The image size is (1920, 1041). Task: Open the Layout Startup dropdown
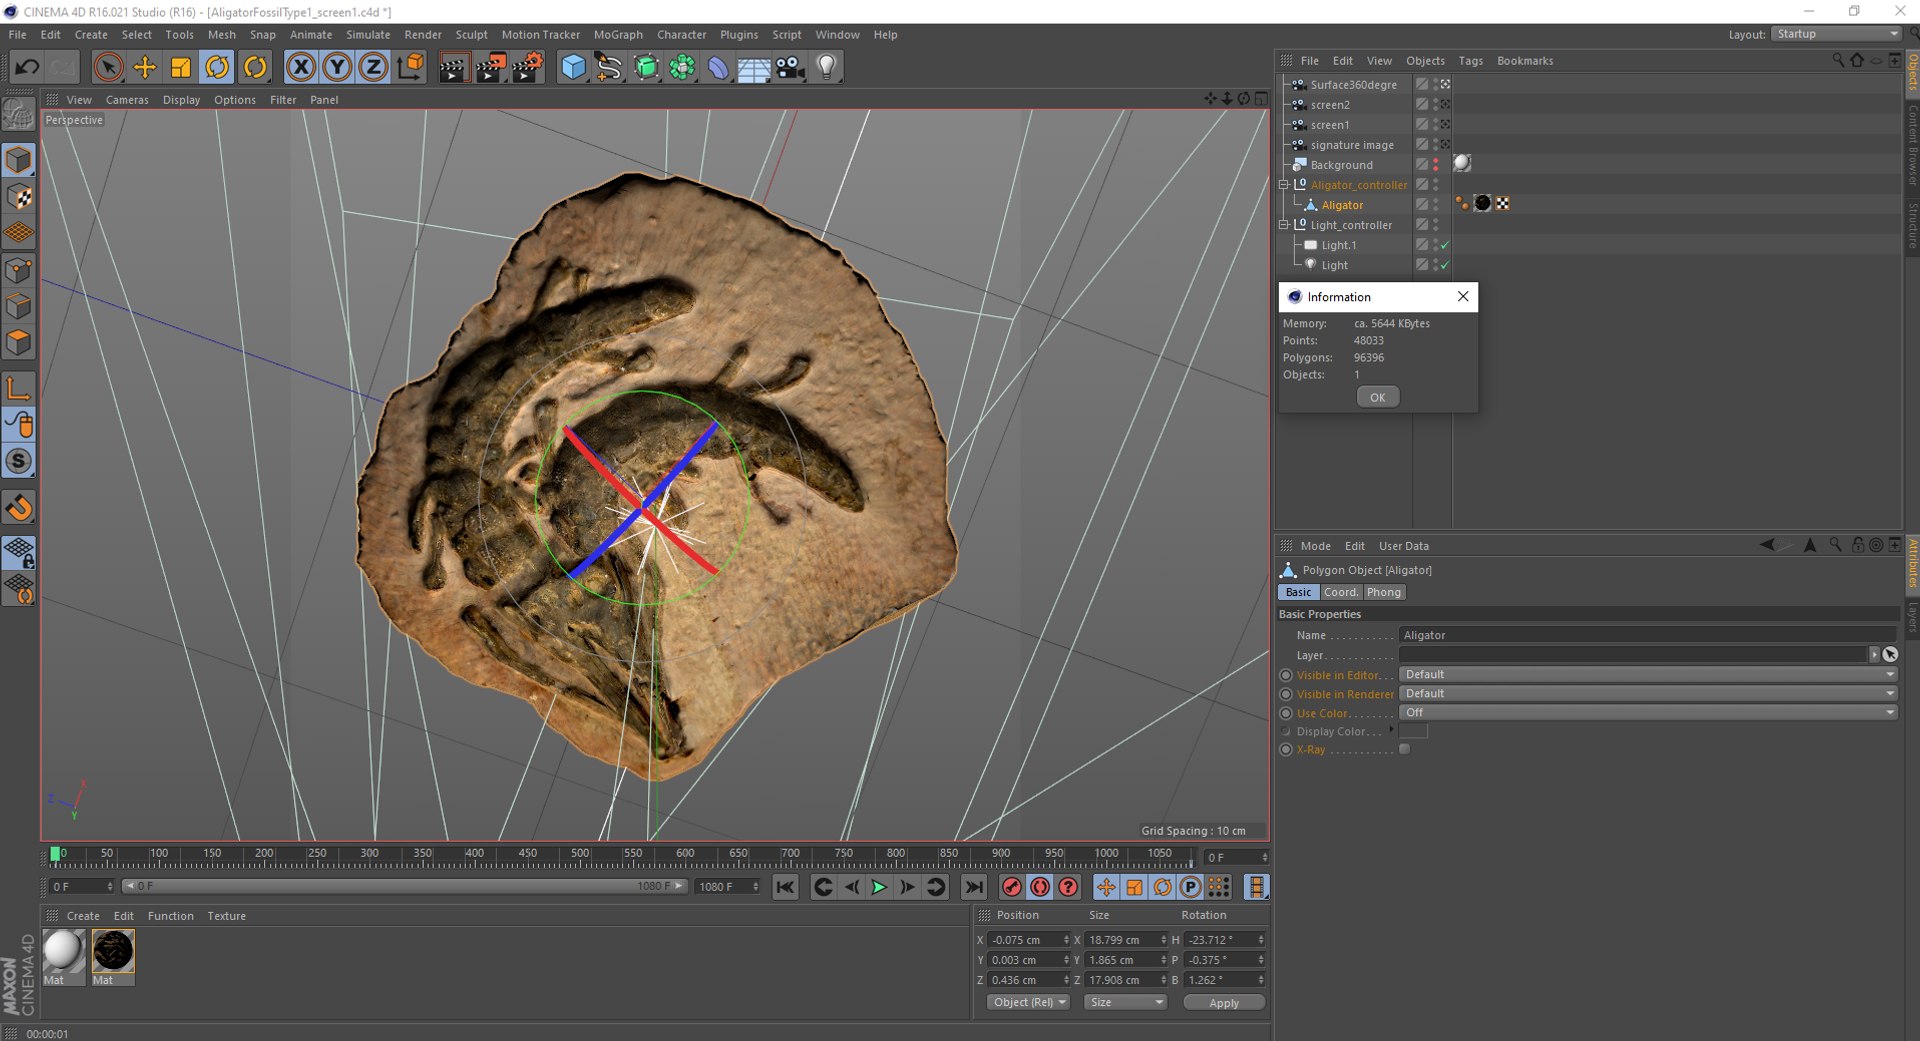pyautogui.click(x=1836, y=34)
